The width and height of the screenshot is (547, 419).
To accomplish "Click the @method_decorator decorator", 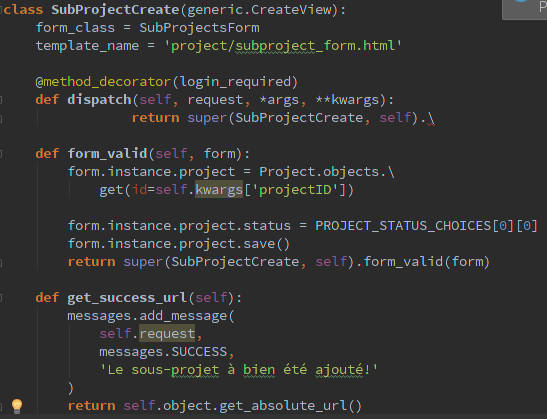I will pos(103,82).
